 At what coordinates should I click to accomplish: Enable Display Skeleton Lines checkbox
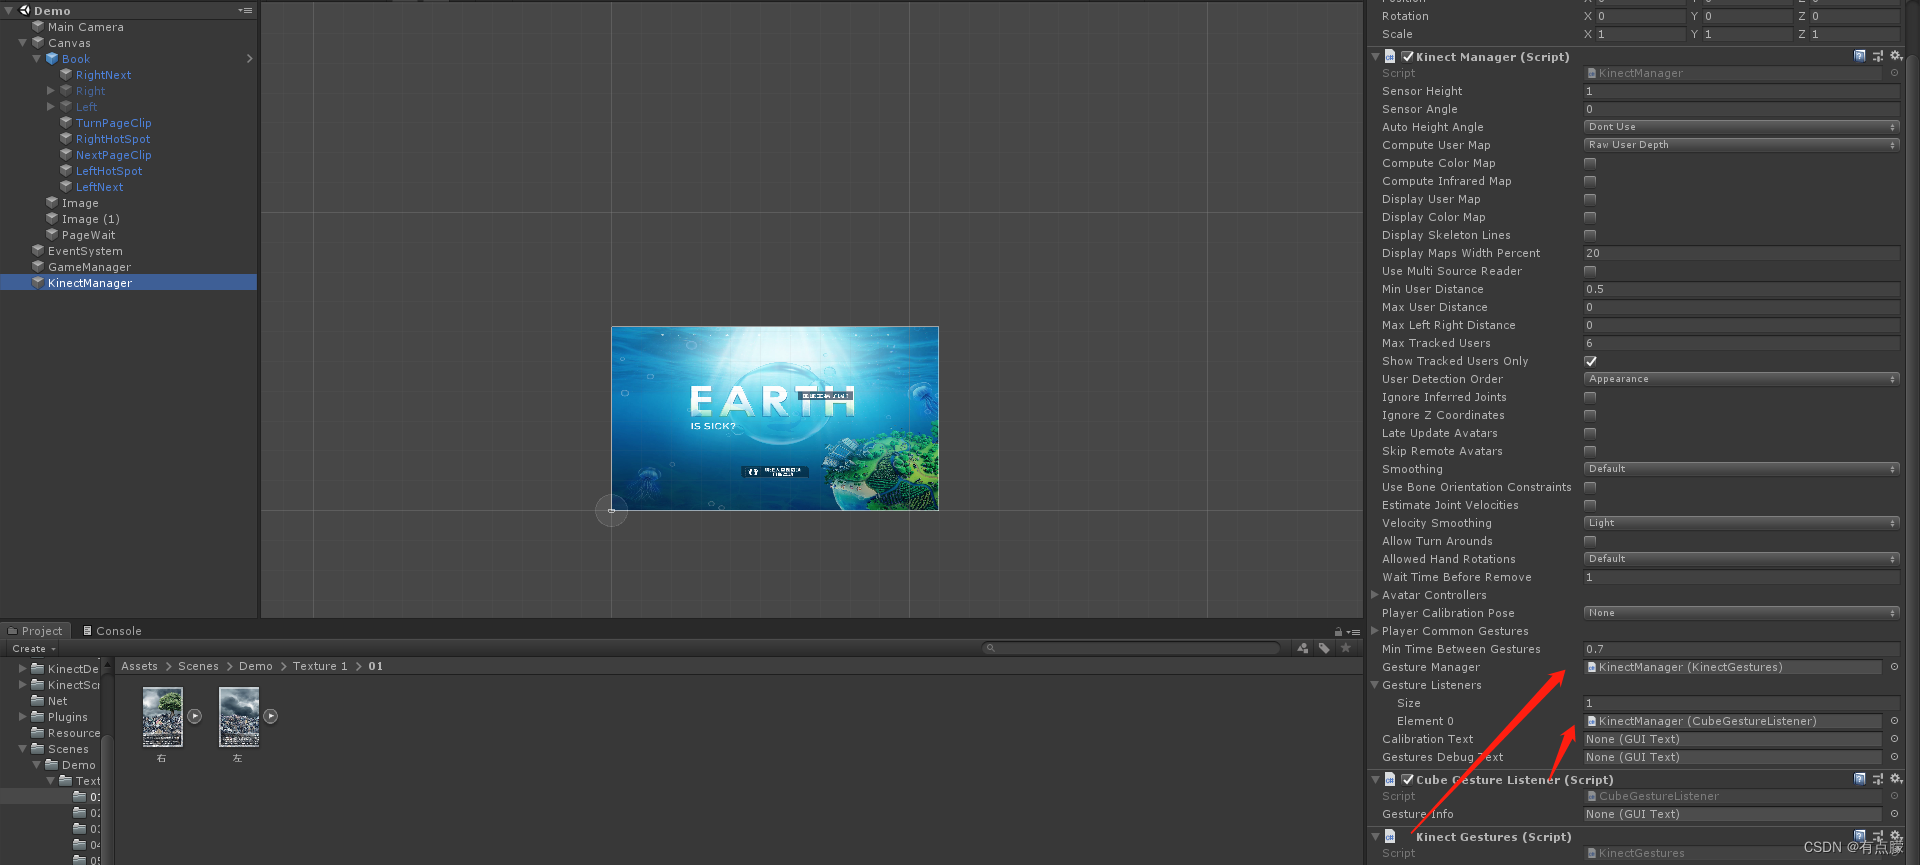click(x=1590, y=235)
